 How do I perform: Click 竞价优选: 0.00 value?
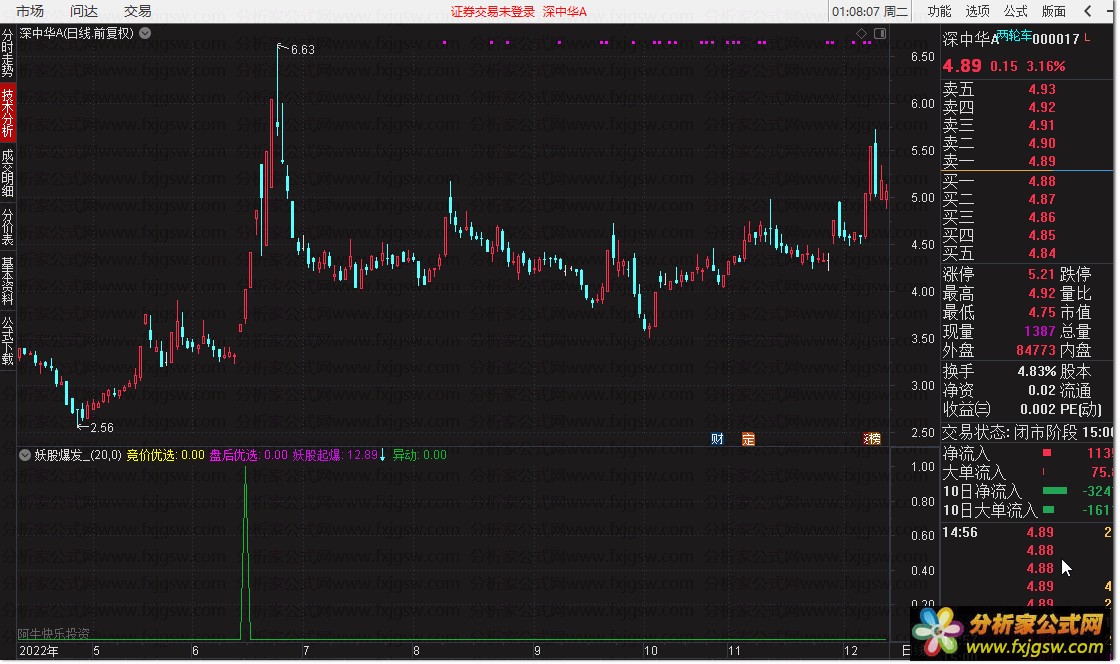click(165, 455)
